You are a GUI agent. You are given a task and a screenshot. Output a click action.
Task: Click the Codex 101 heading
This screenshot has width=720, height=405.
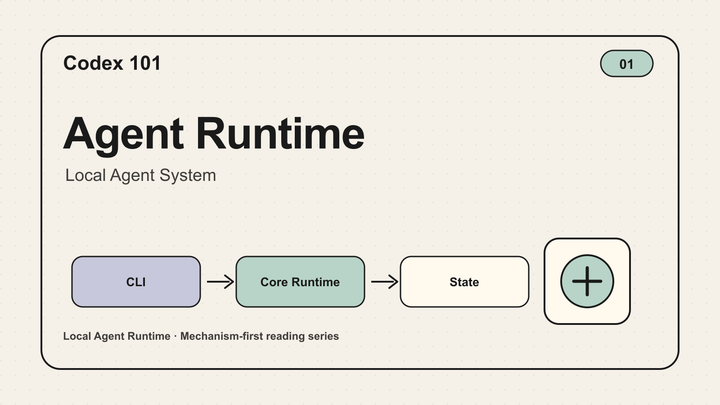112,63
